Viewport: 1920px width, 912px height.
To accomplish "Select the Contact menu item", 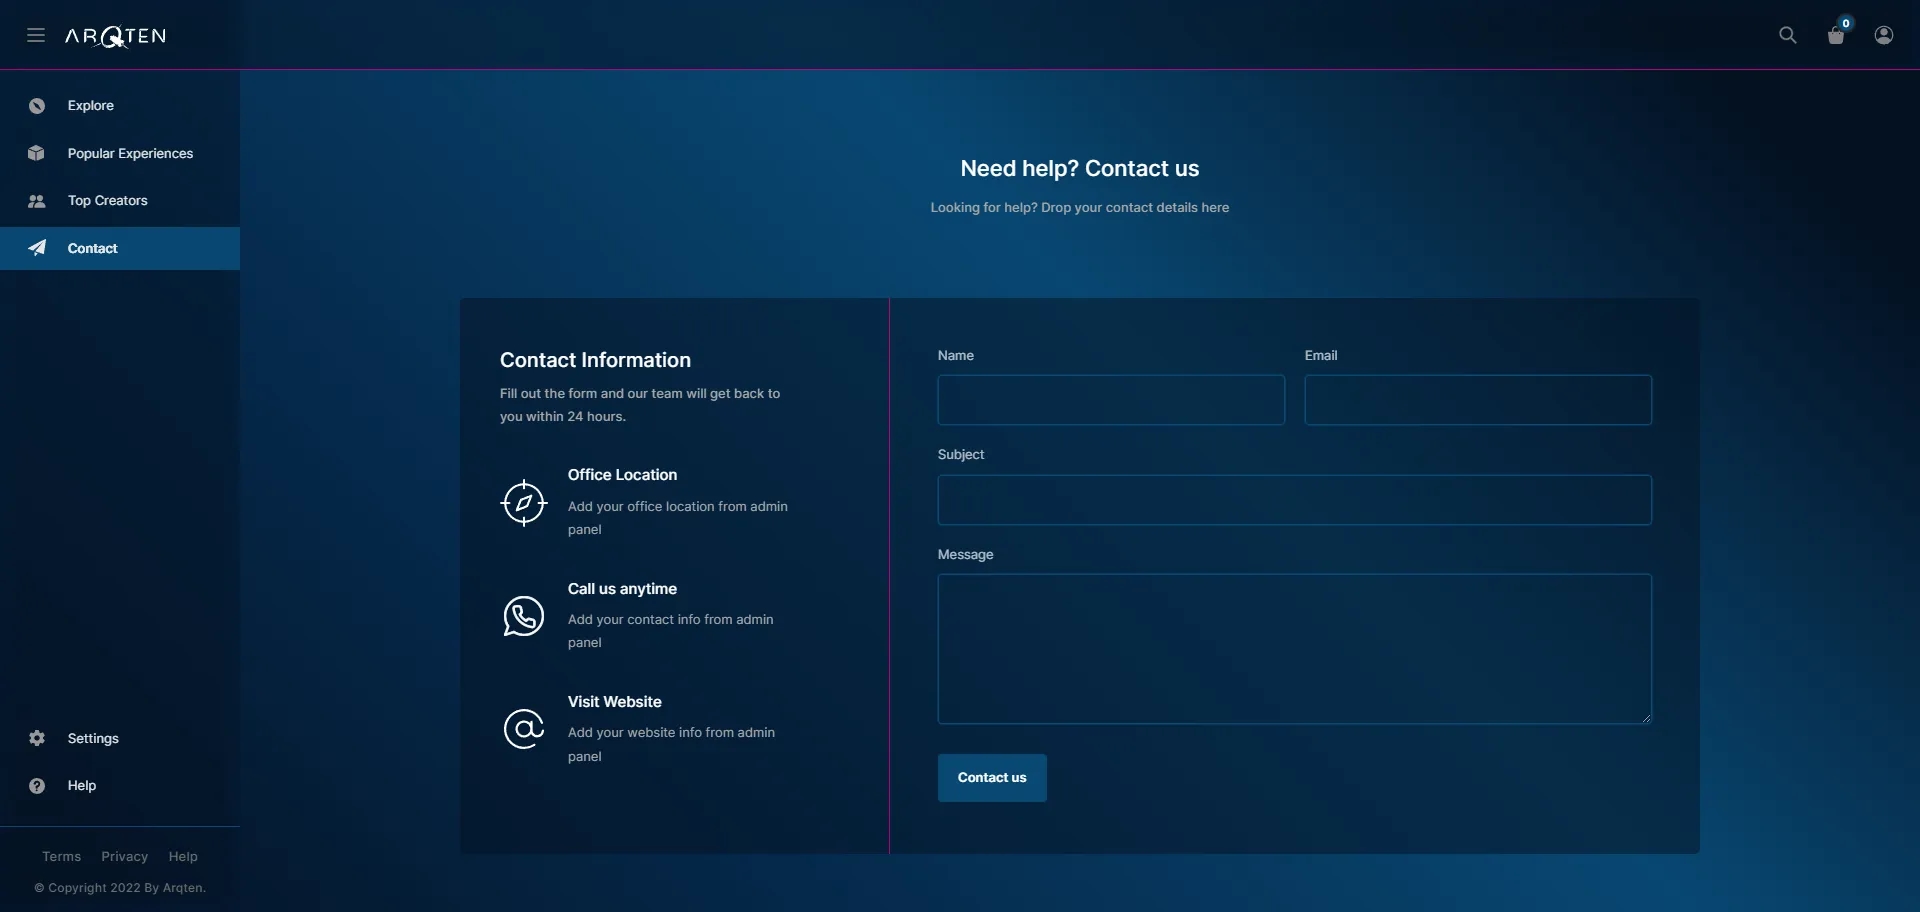I will (120, 248).
